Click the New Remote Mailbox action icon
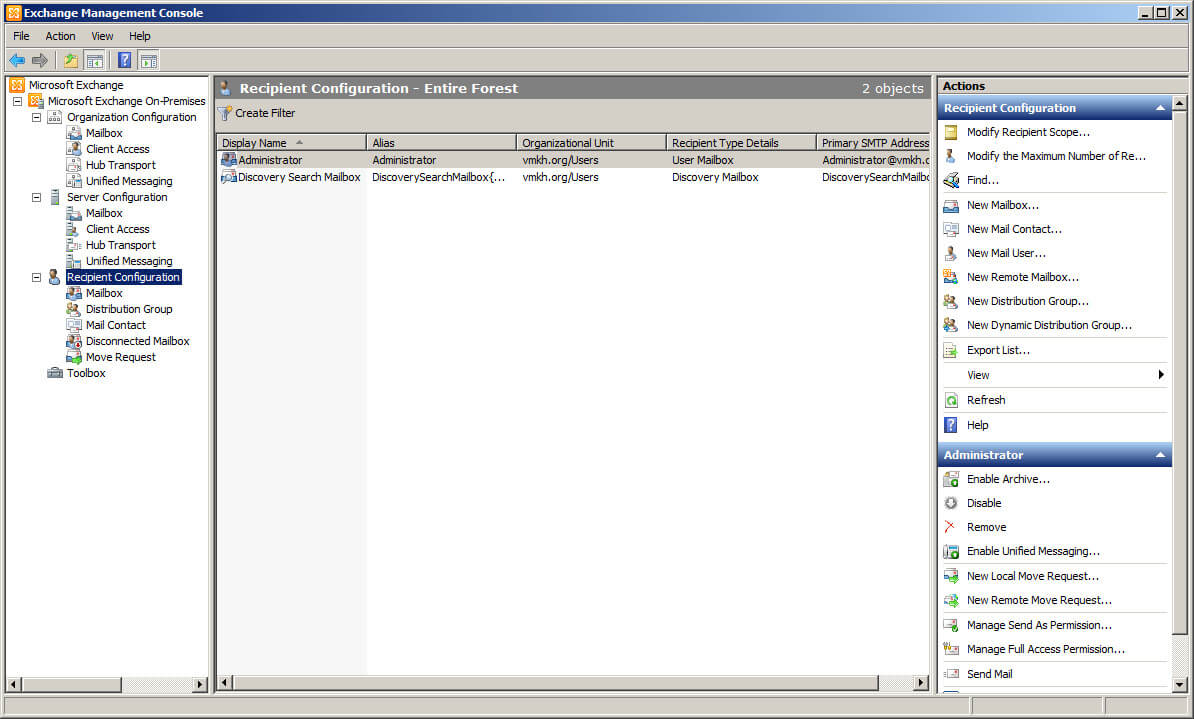 (x=950, y=277)
